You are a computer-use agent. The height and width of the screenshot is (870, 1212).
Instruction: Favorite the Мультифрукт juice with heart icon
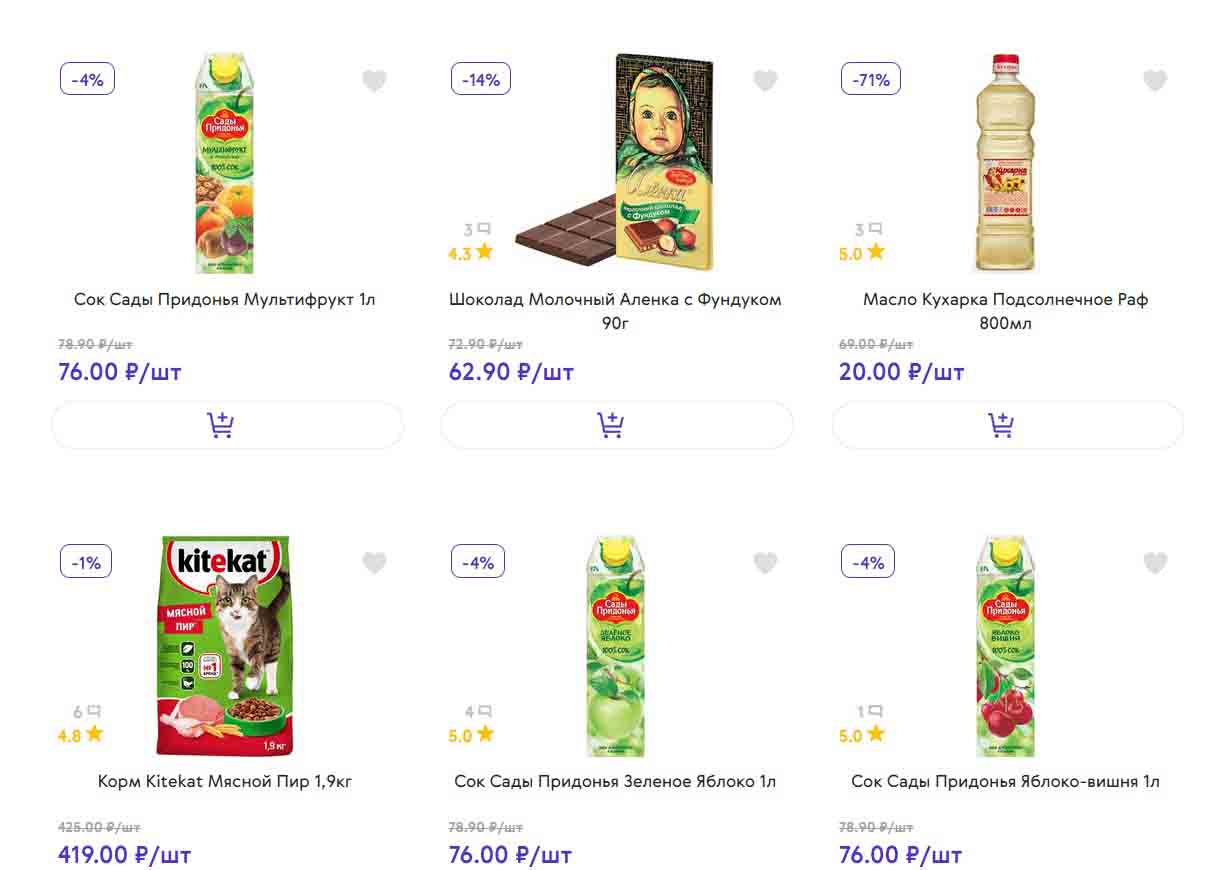[x=374, y=81]
